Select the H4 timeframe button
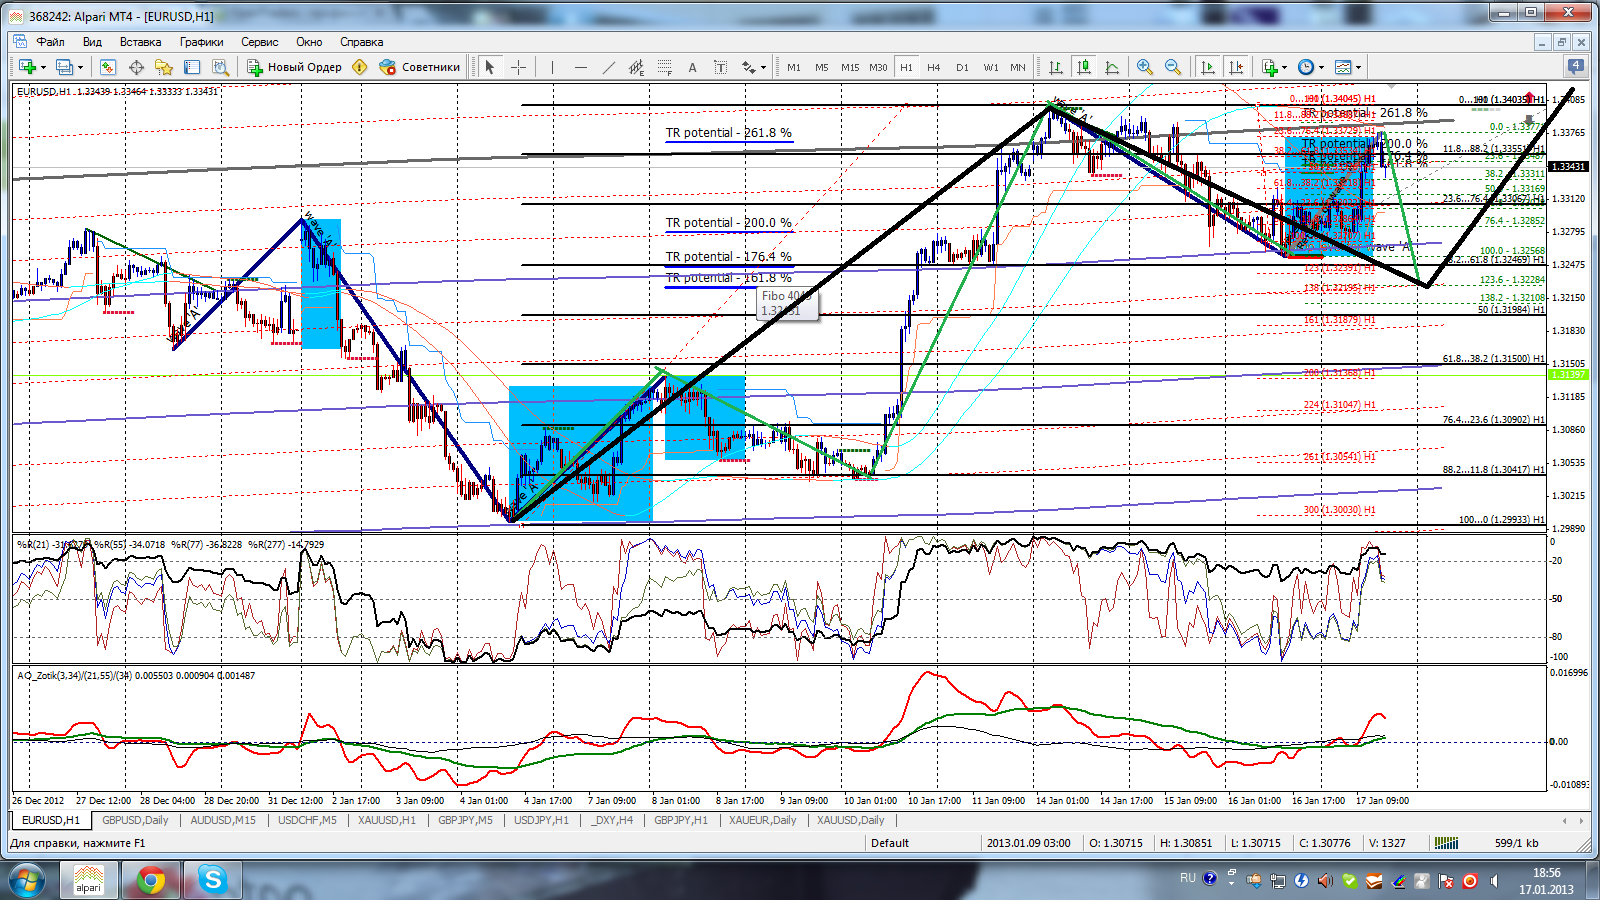The width and height of the screenshot is (1600, 900). (933, 67)
